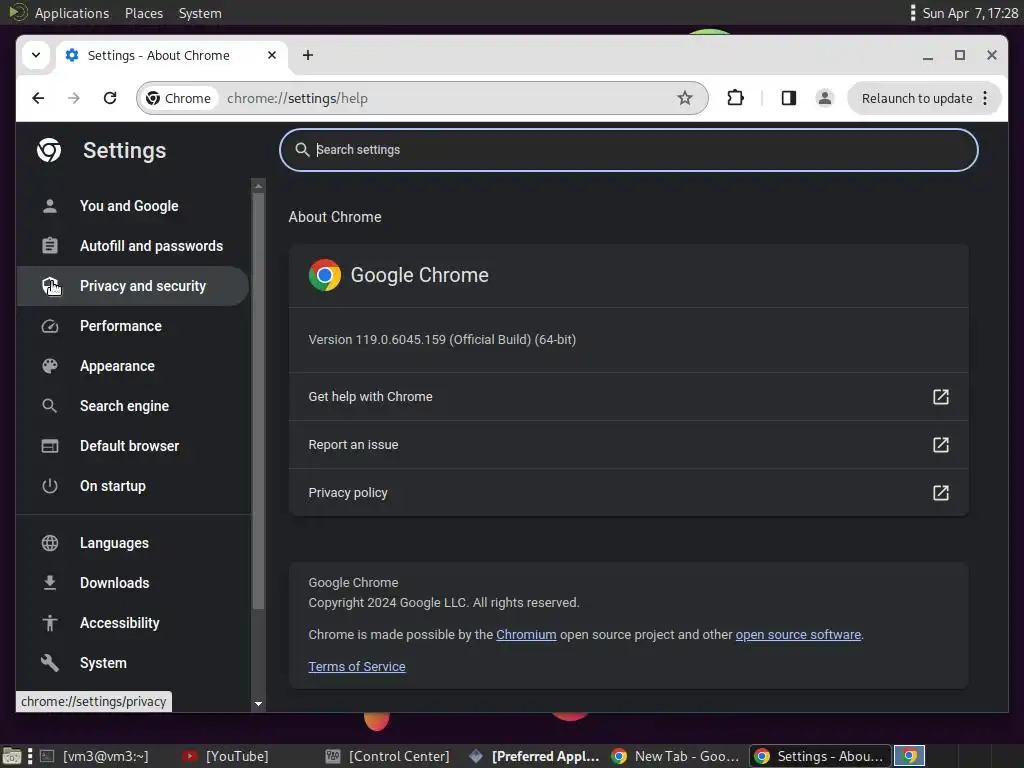Click the Languages globe icon
1024x768 pixels.
click(50, 543)
